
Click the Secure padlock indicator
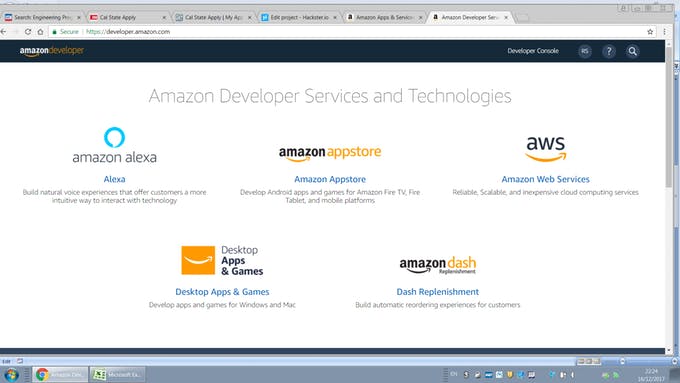(65, 32)
